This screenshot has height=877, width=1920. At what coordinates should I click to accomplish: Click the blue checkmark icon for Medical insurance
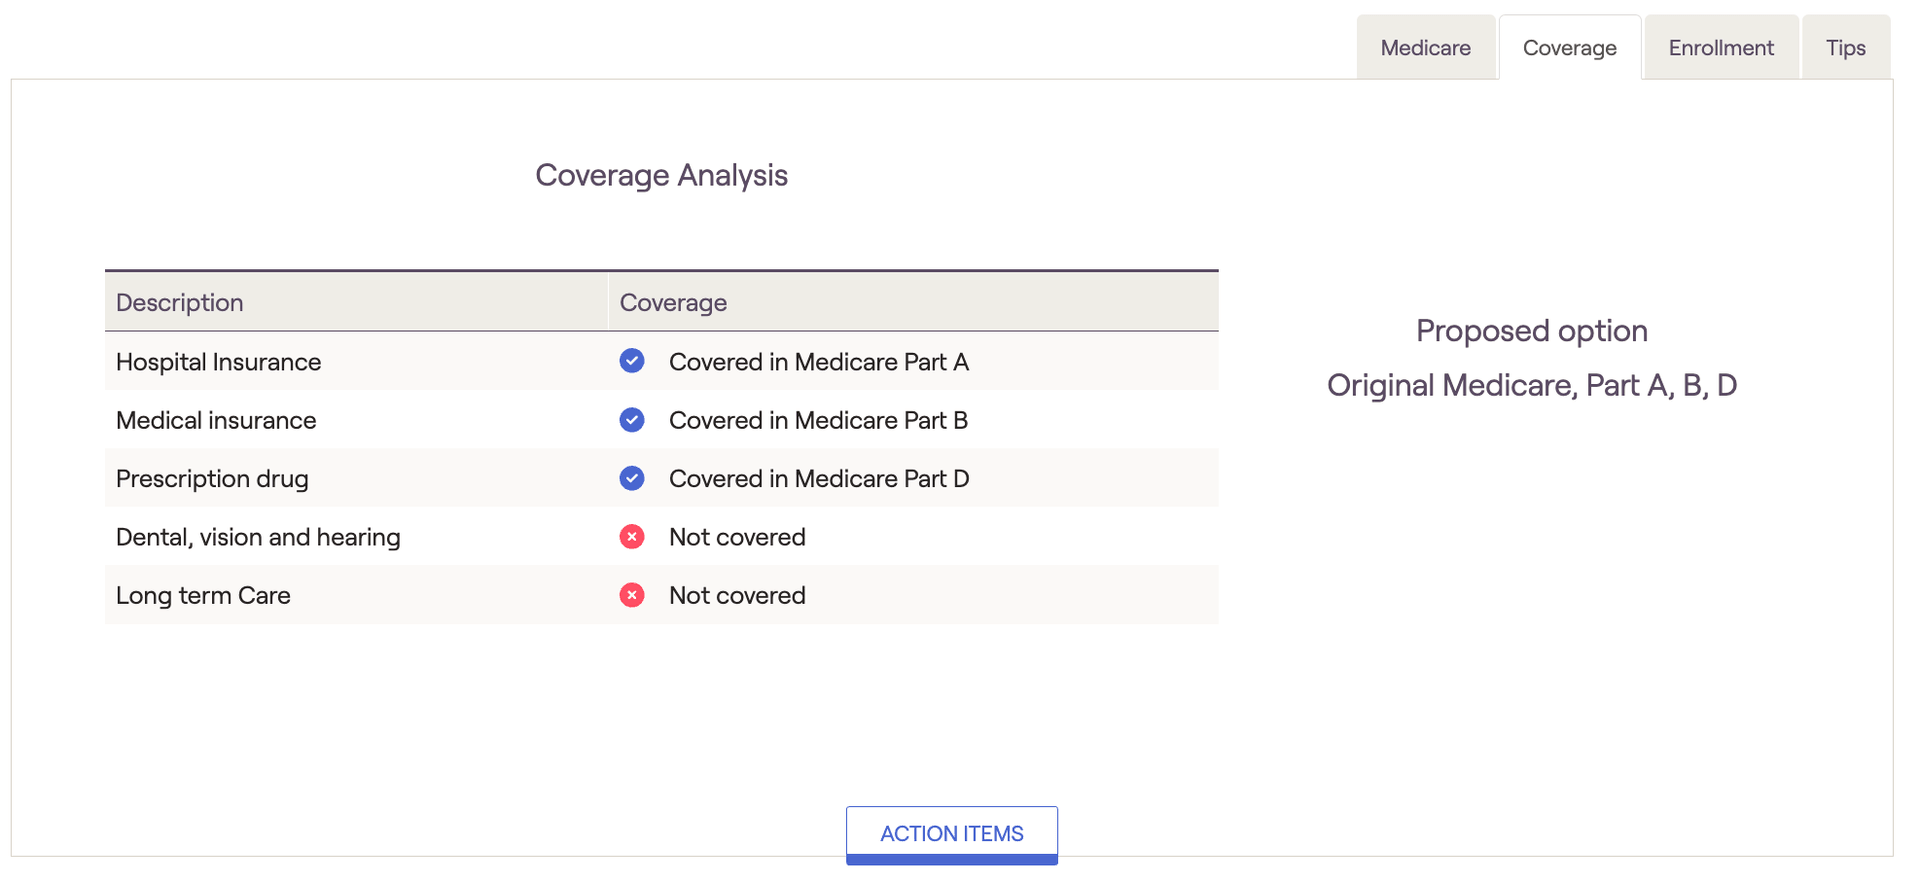(632, 420)
